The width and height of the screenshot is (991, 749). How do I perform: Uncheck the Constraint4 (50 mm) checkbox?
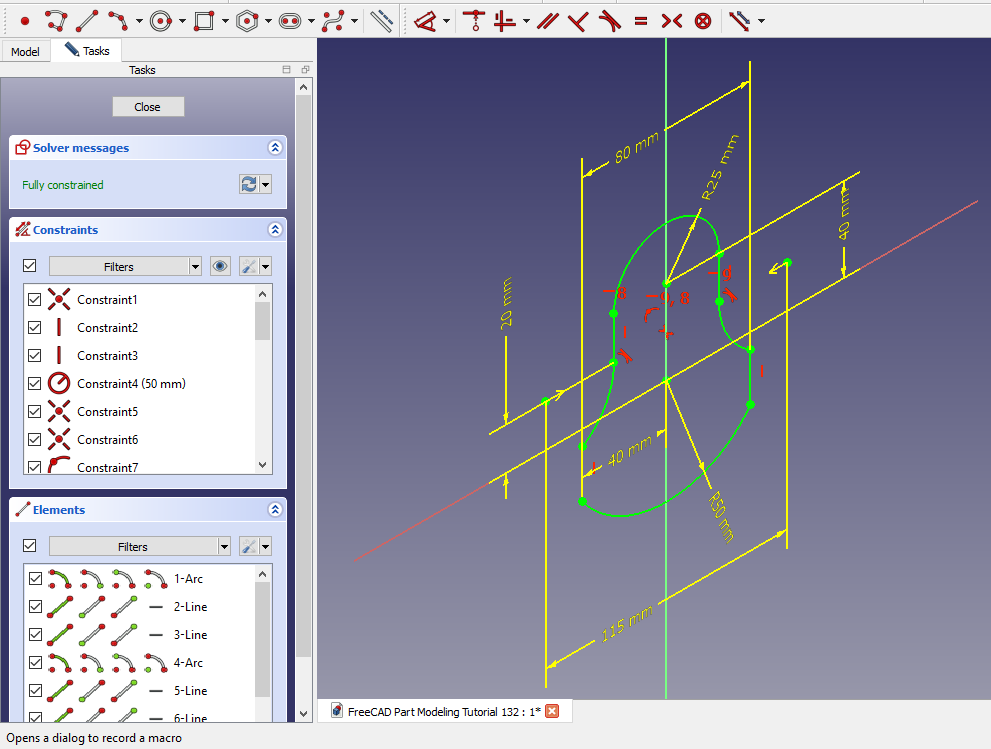tap(35, 383)
